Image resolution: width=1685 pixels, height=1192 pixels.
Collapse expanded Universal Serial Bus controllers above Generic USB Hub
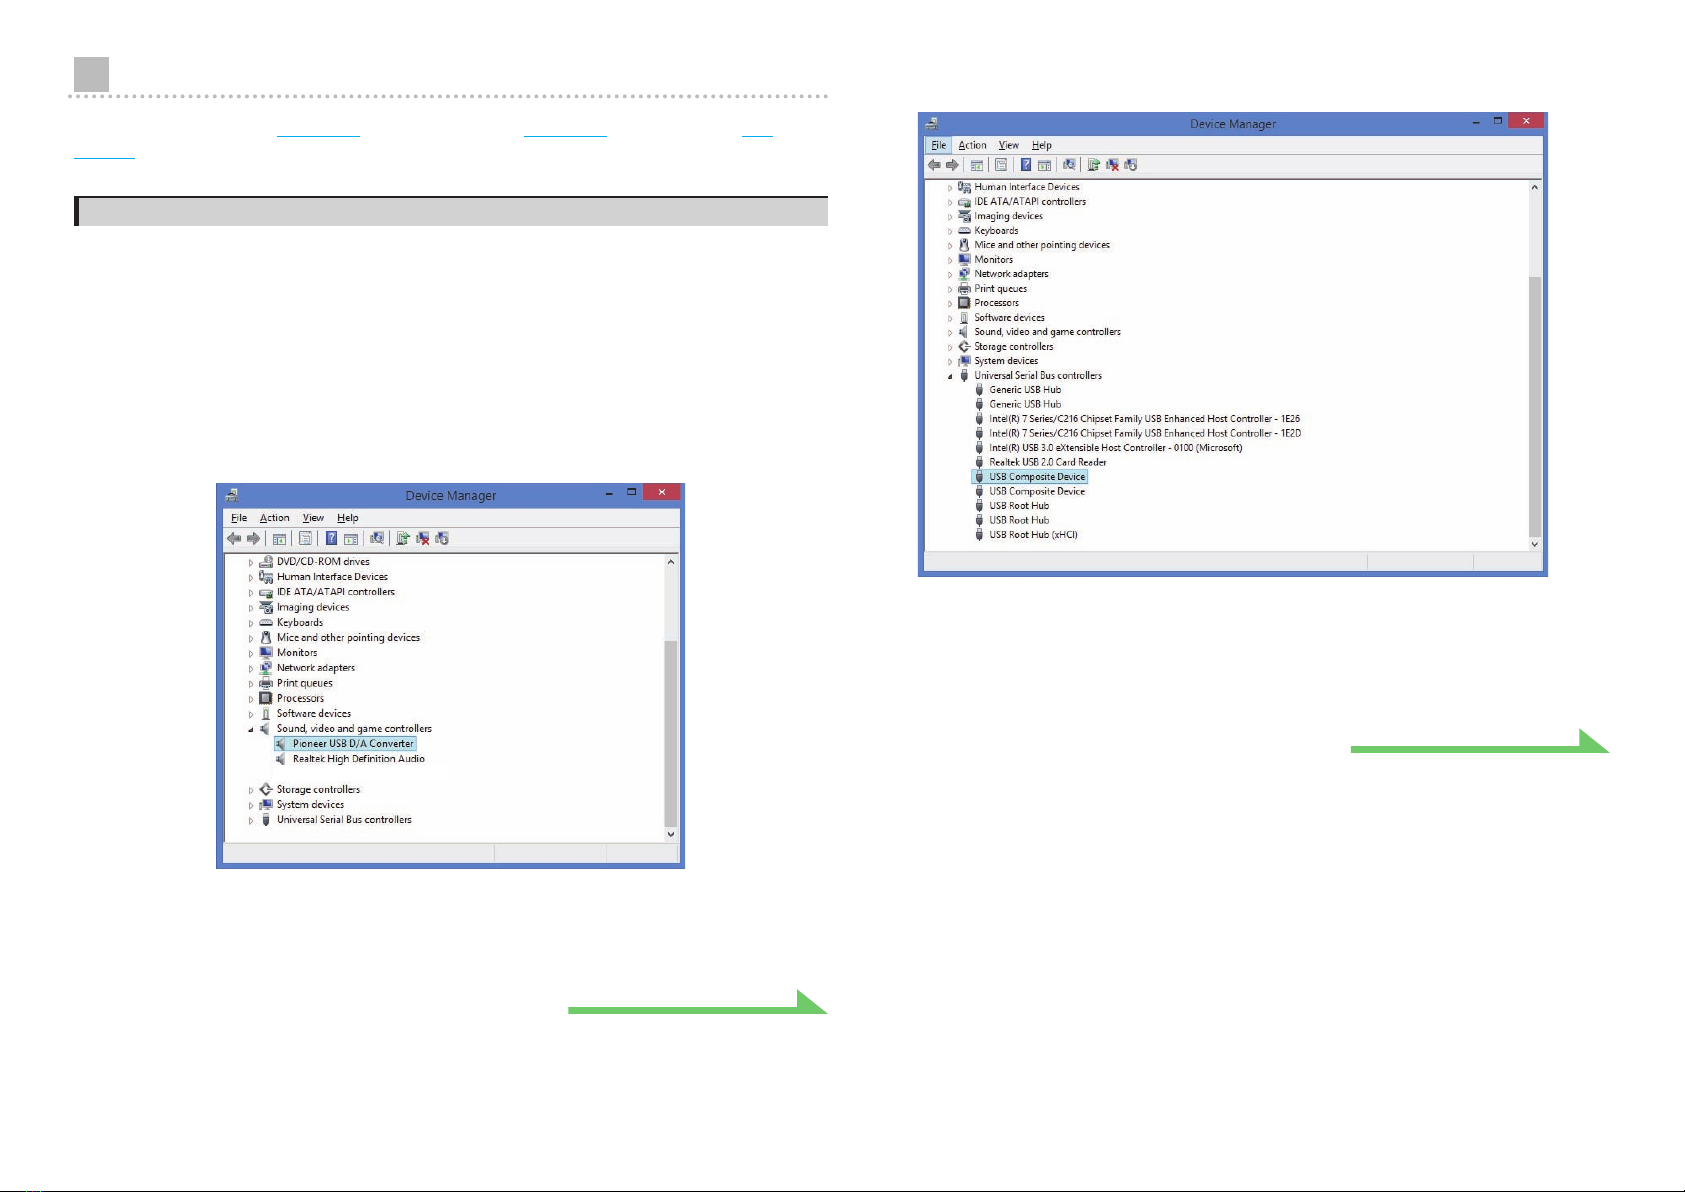[x=950, y=377]
